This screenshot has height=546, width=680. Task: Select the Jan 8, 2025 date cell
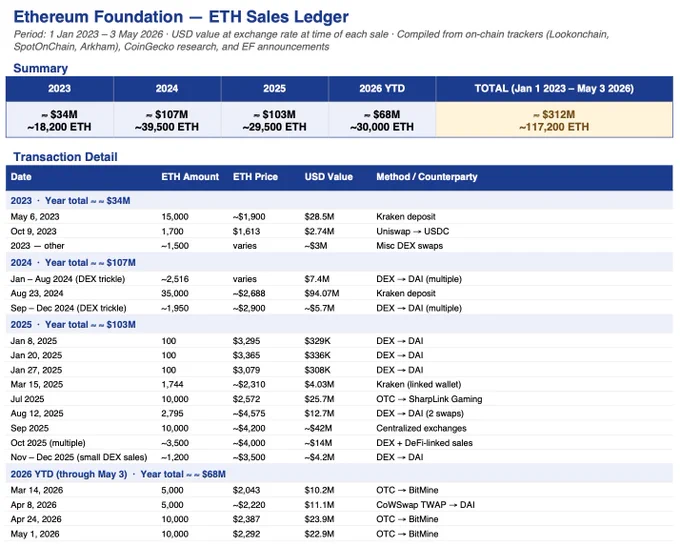click(x=33, y=341)
